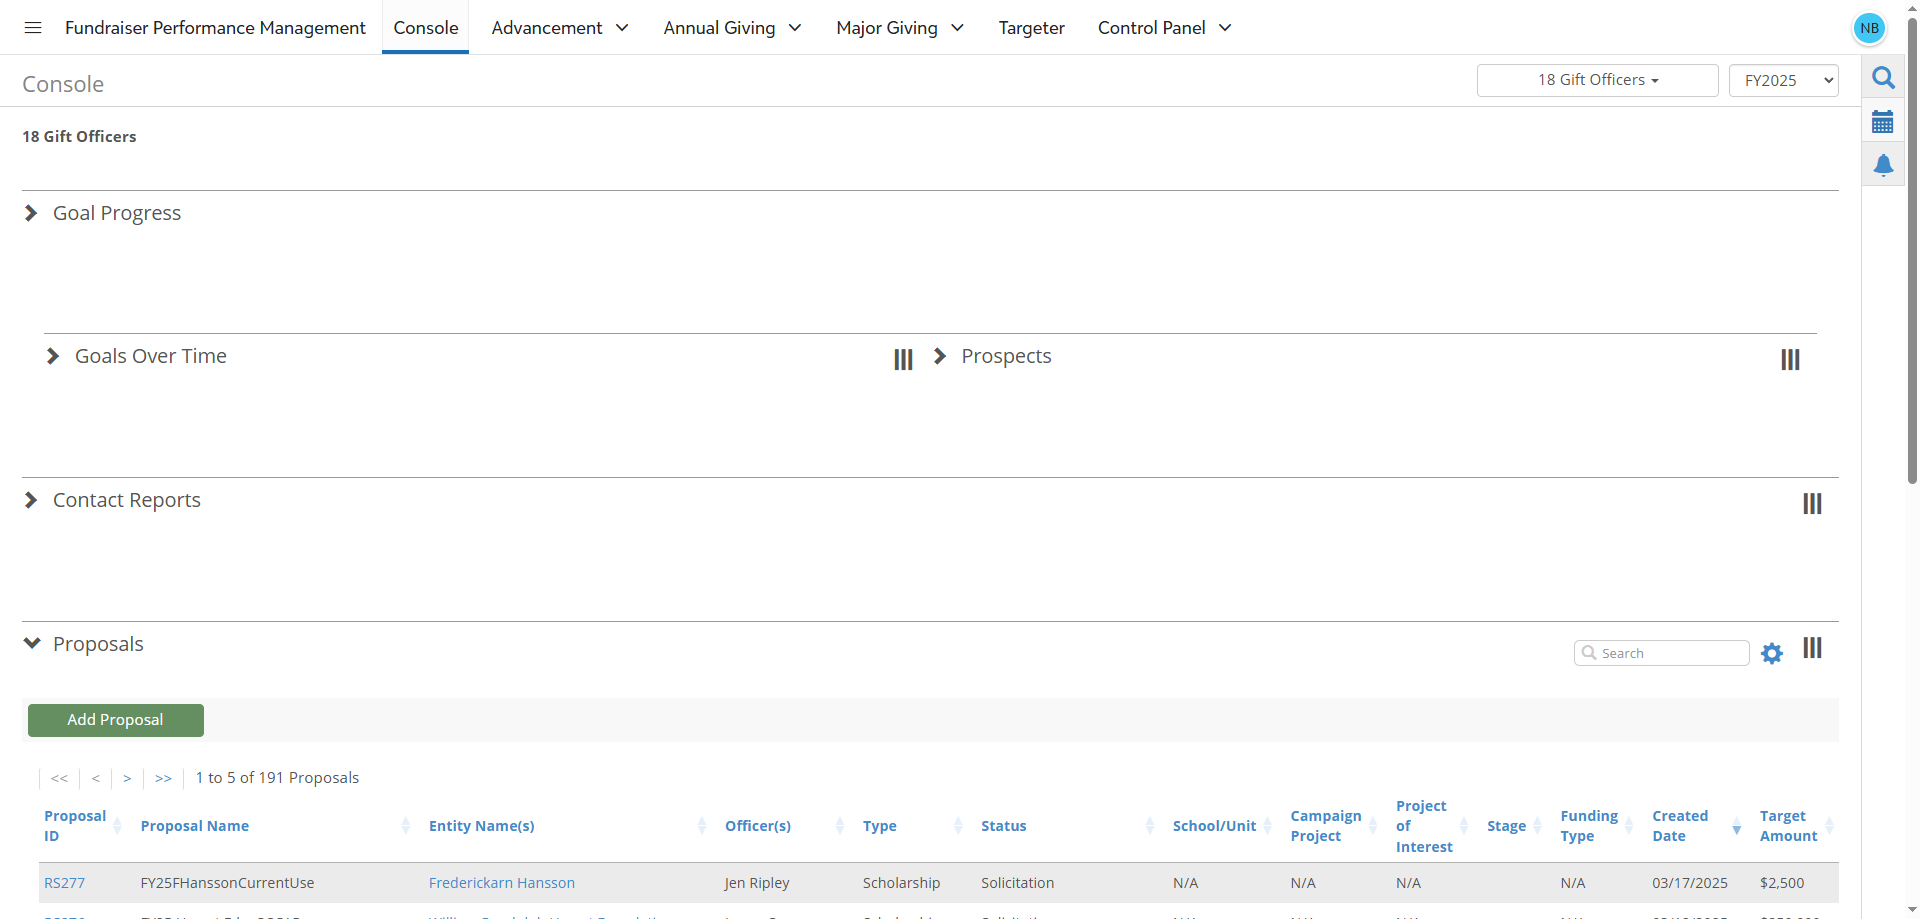Go to first page of proposals

tap(59, 778)
